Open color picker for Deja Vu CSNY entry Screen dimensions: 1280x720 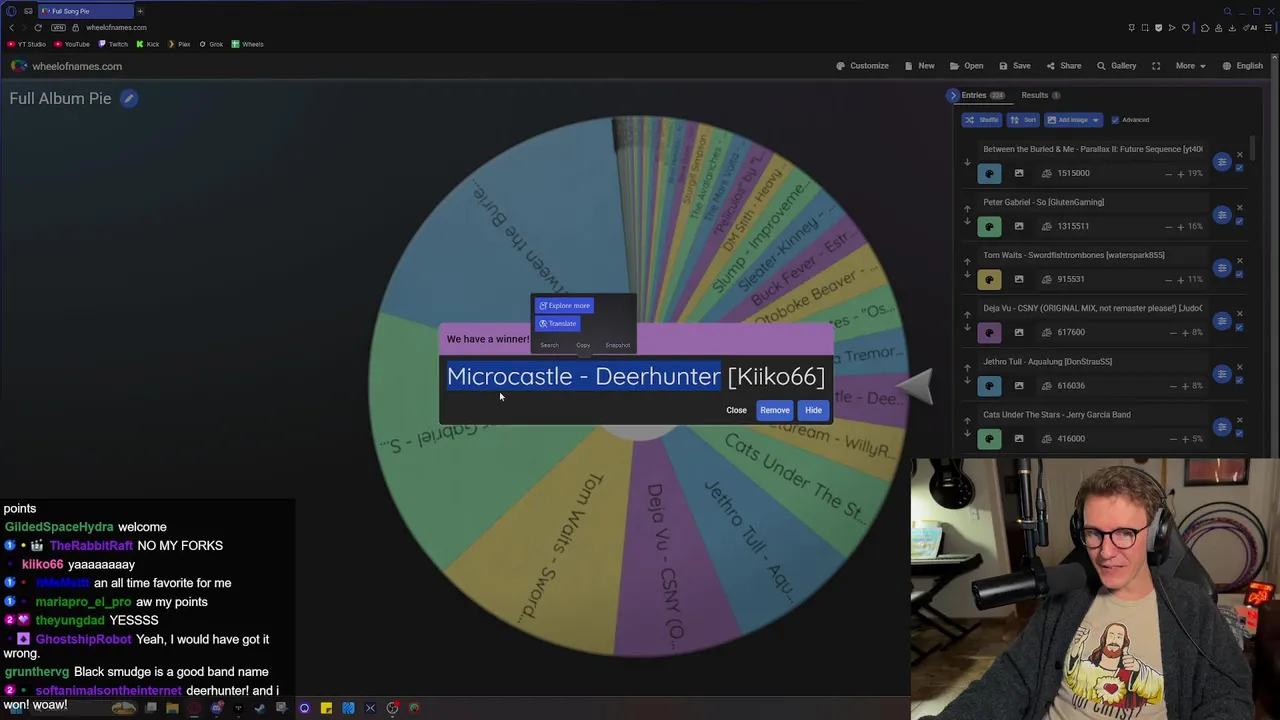pyautogui.click(x=989, y=332)
